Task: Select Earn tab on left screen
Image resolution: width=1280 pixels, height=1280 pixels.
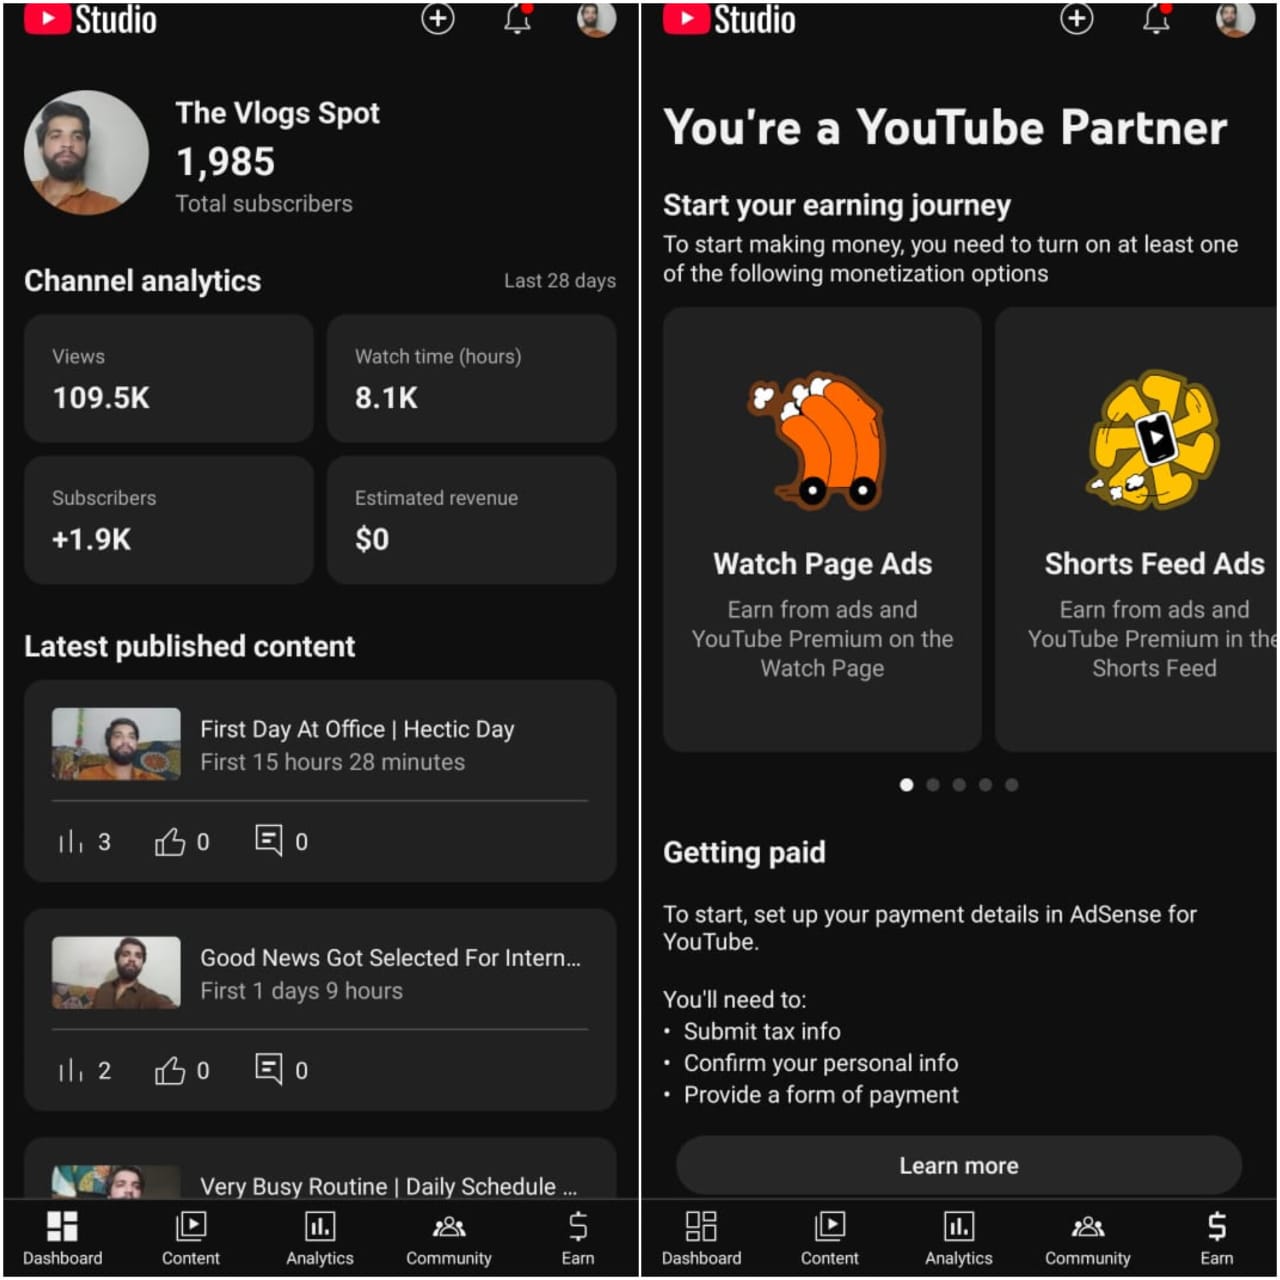Action: click(578, 1238)
